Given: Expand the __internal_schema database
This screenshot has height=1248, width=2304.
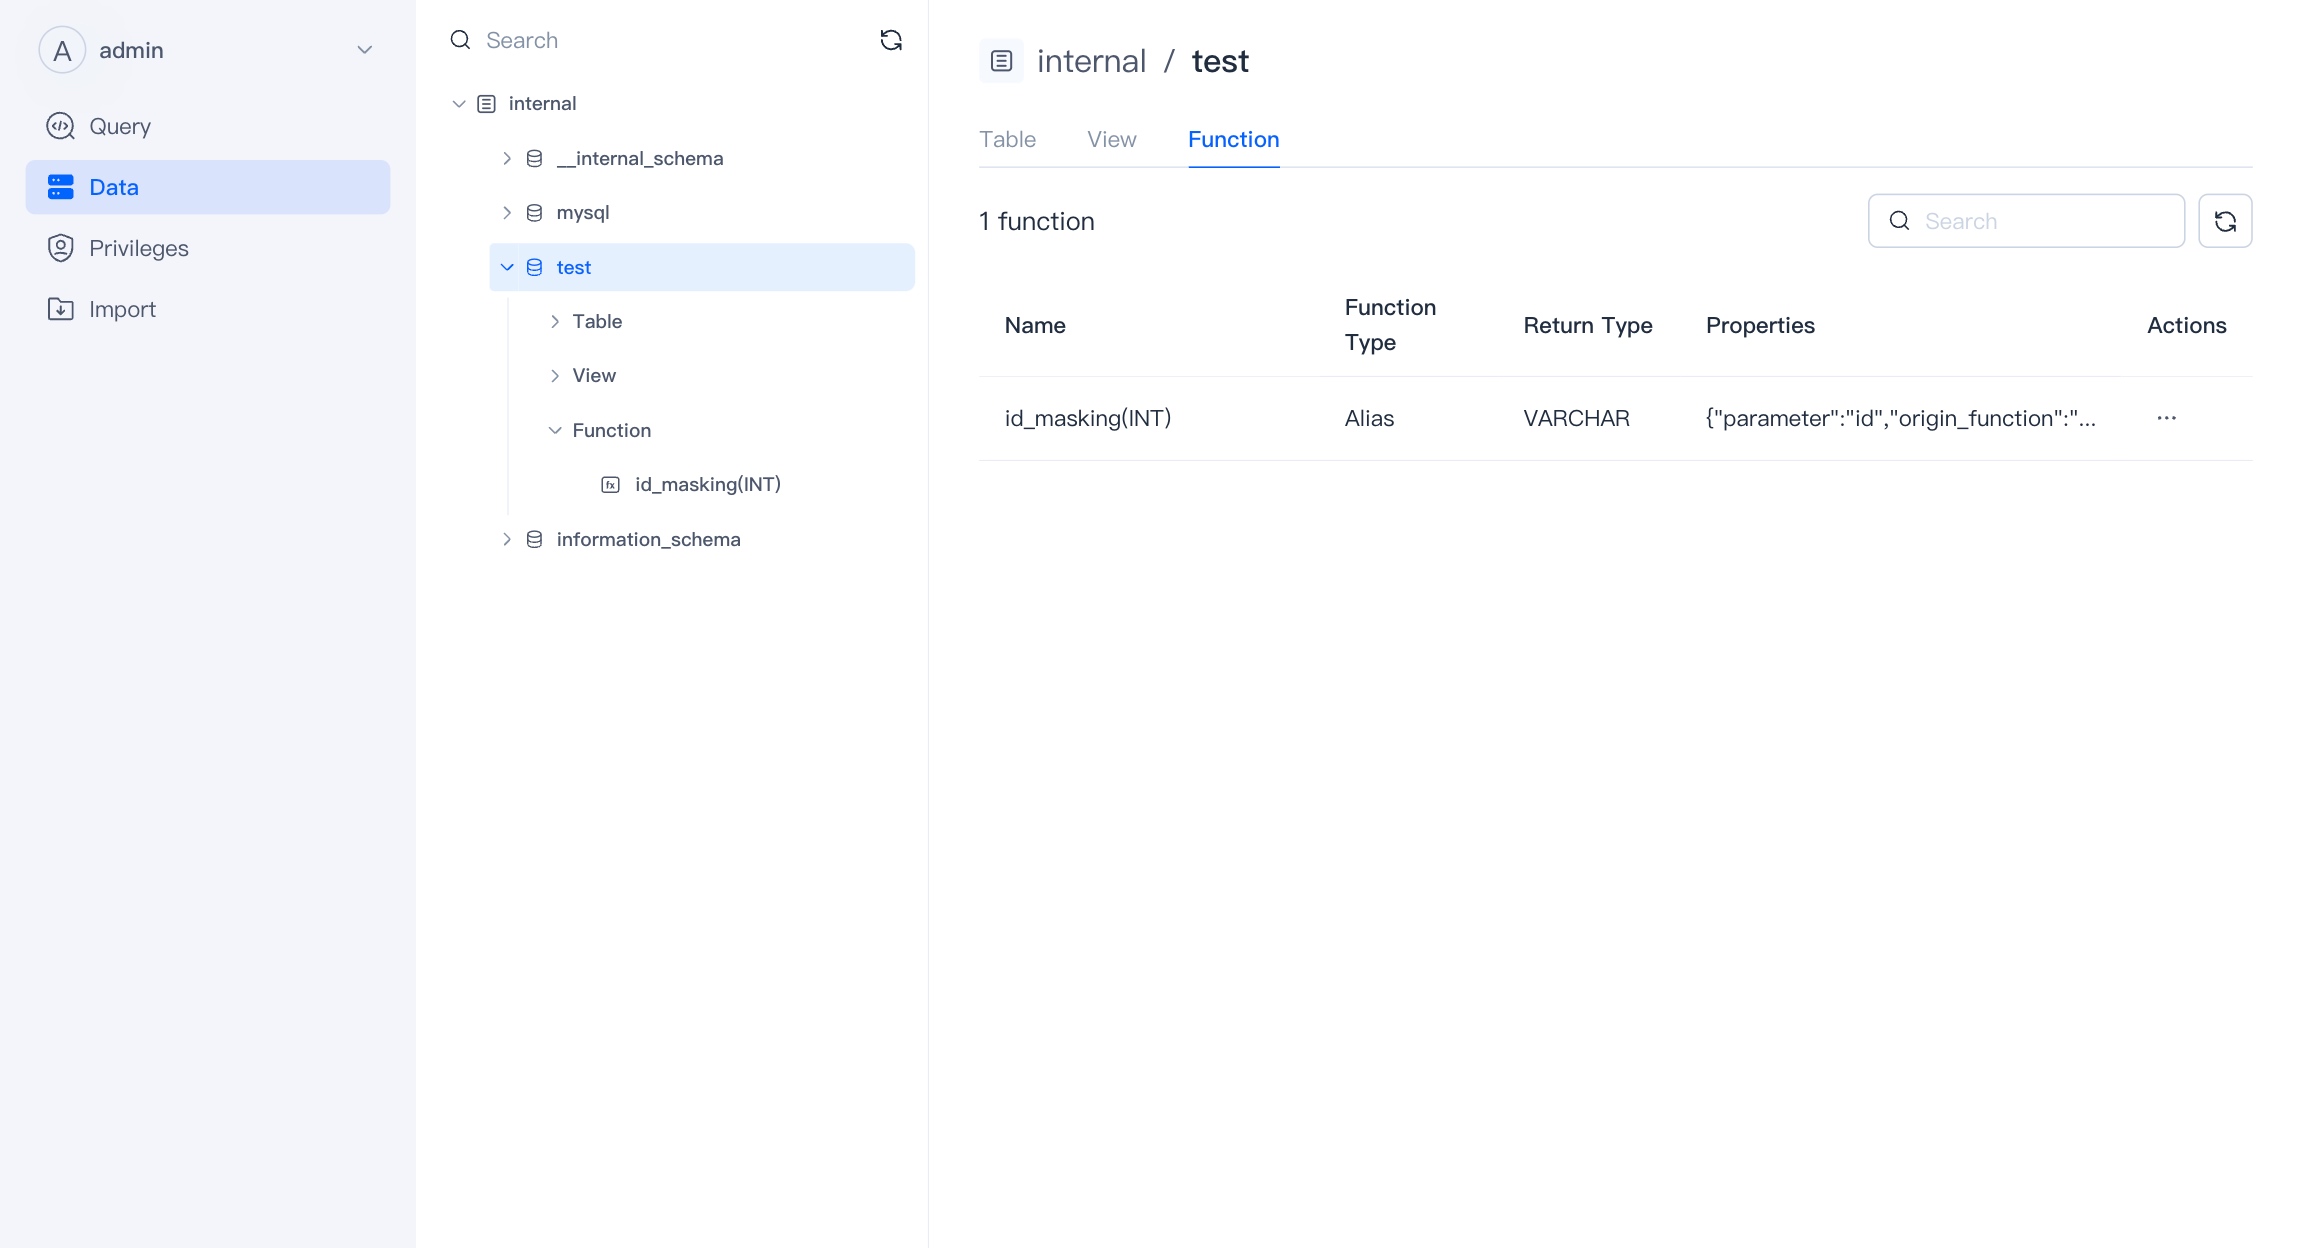Looking at the screenshot, I should tap(507, 158).
